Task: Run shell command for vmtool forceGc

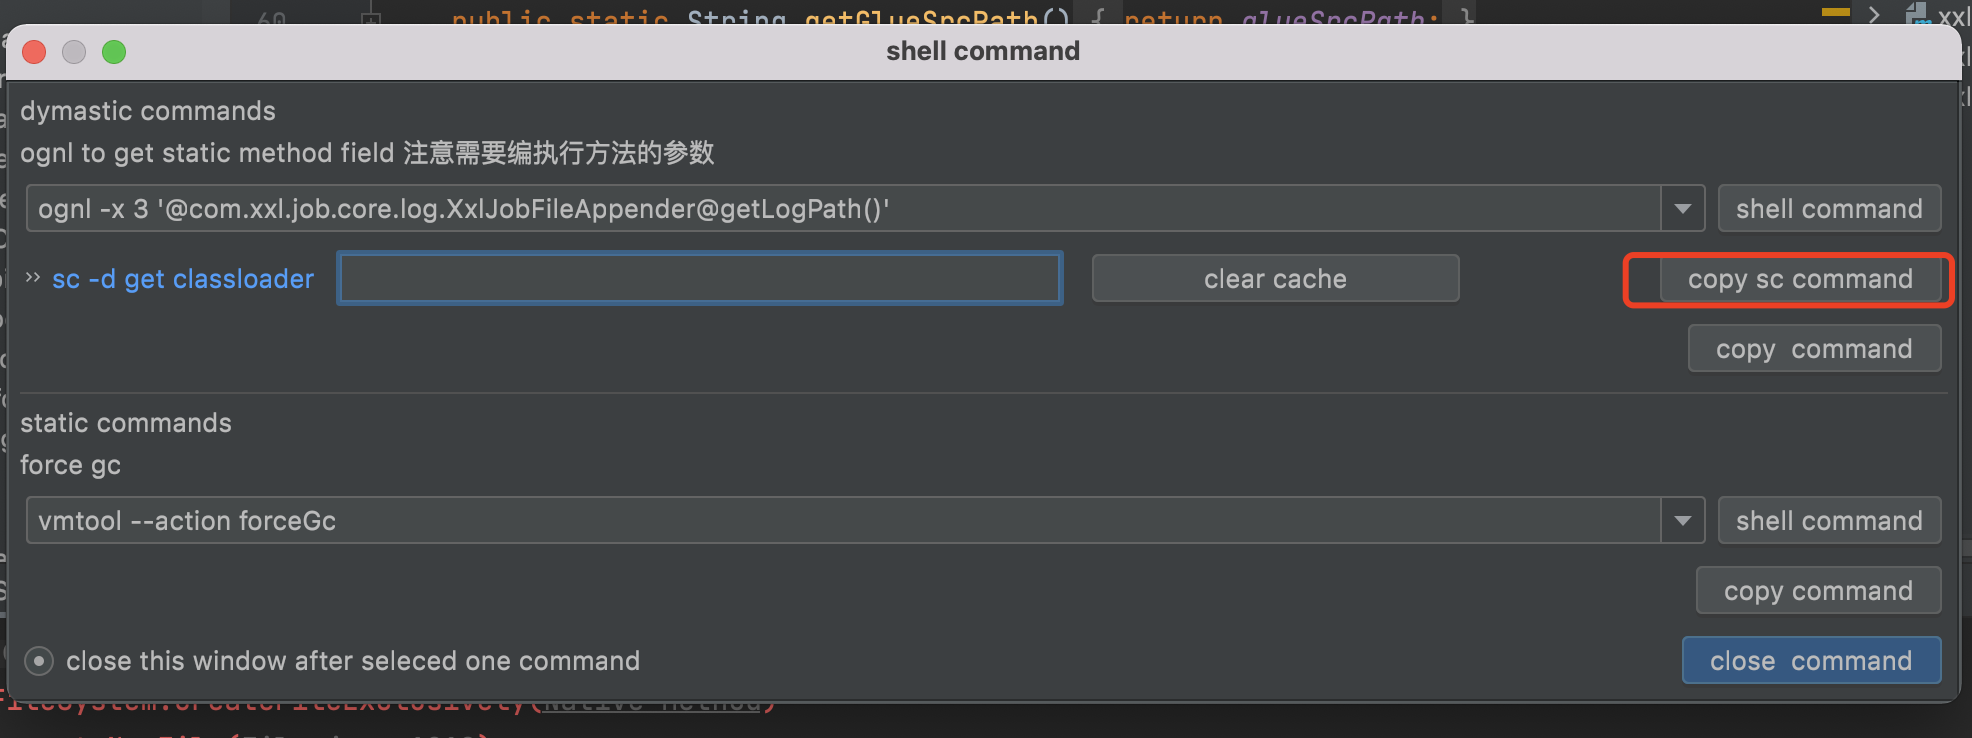Action: point(1829,521)
